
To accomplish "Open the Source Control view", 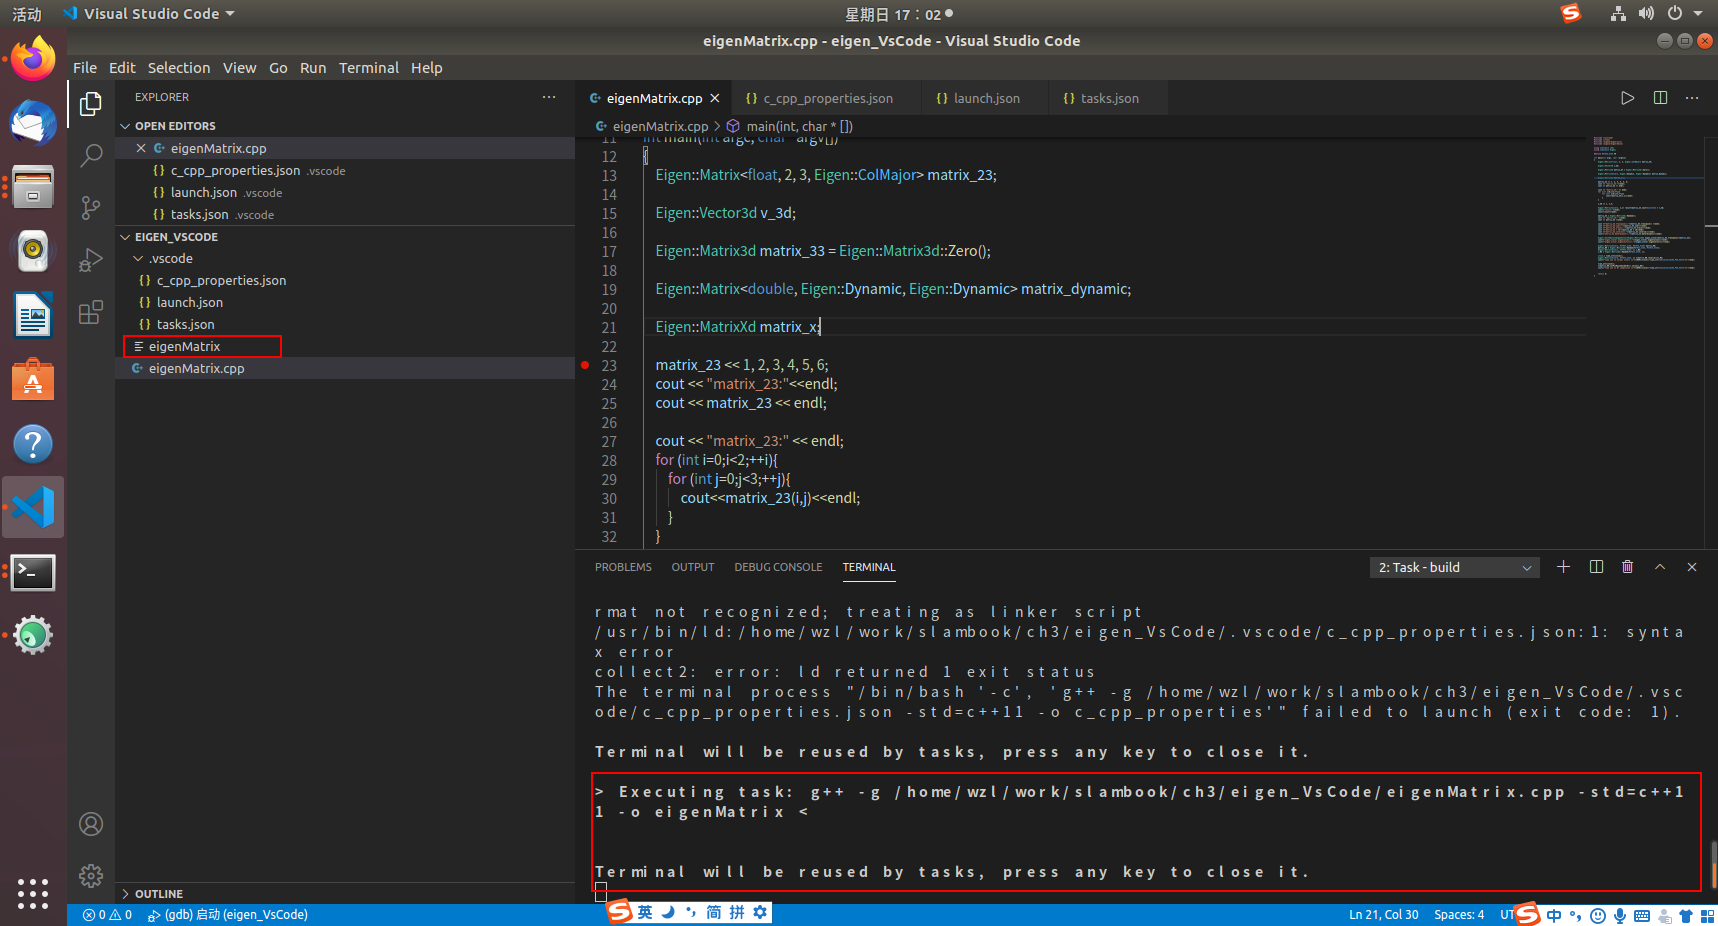I will pyautogui.click(x=91, y=208).
